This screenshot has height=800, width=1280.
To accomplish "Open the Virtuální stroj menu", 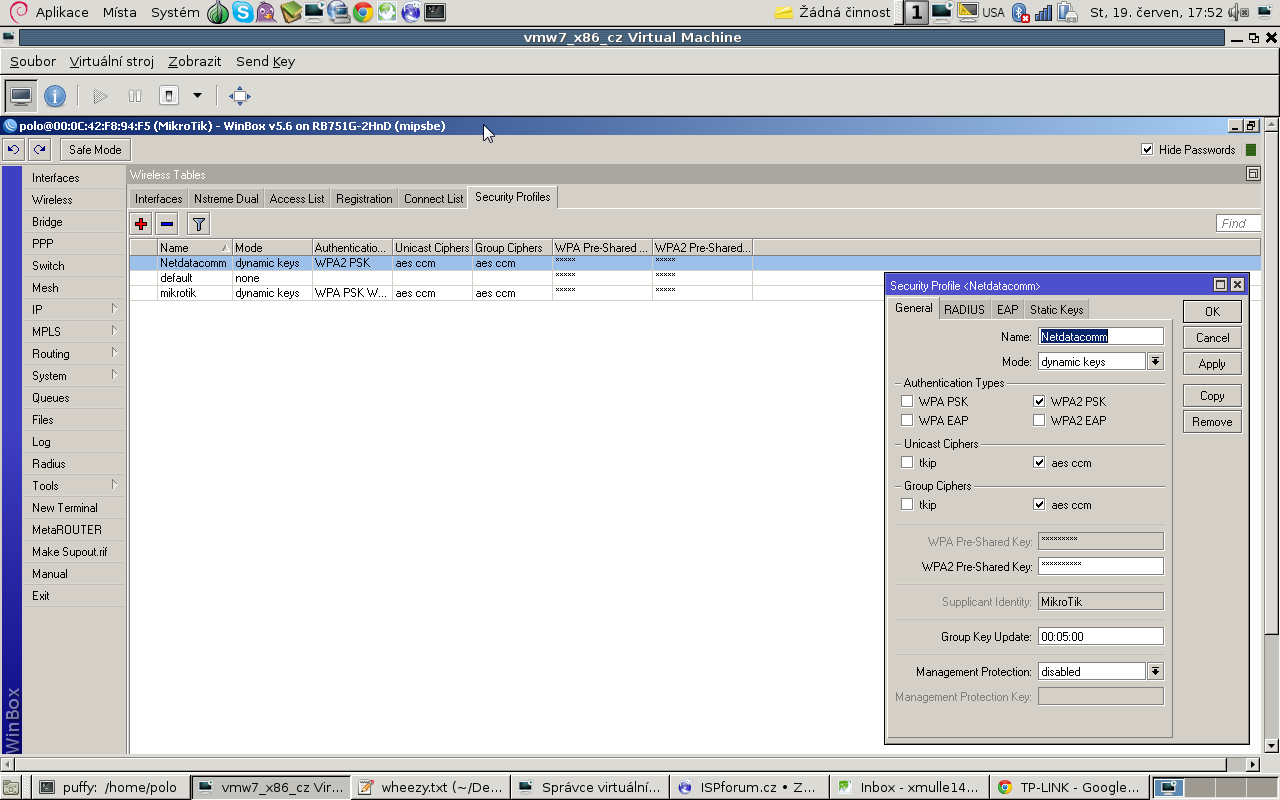I will pos(112,61).
